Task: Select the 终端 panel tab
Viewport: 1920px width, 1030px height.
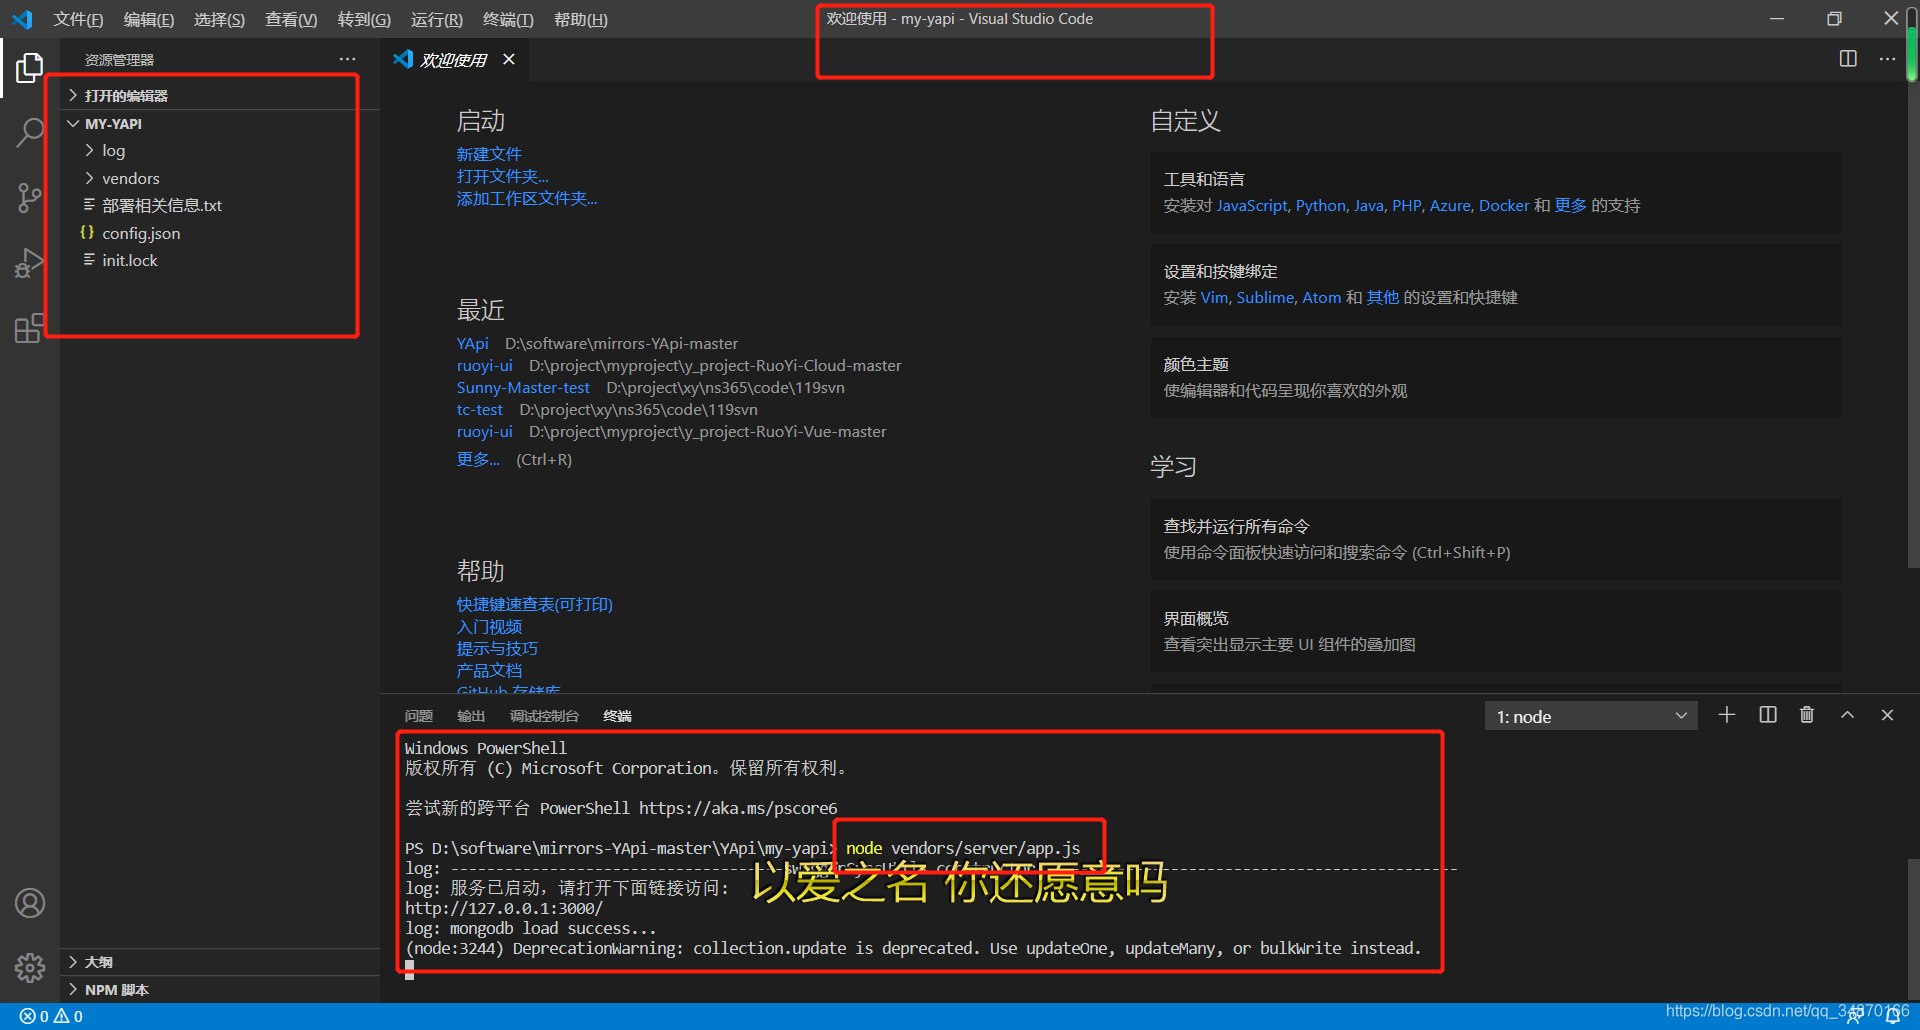Action: [x=617, y=716]
